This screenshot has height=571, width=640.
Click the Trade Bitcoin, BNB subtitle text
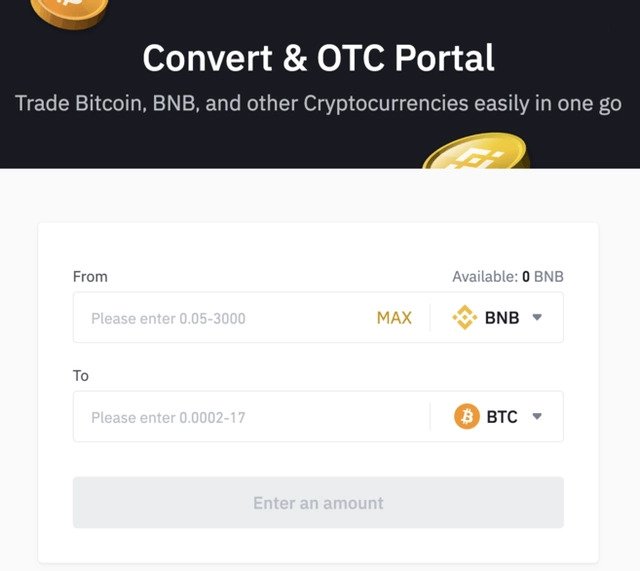tap(318, 103)
